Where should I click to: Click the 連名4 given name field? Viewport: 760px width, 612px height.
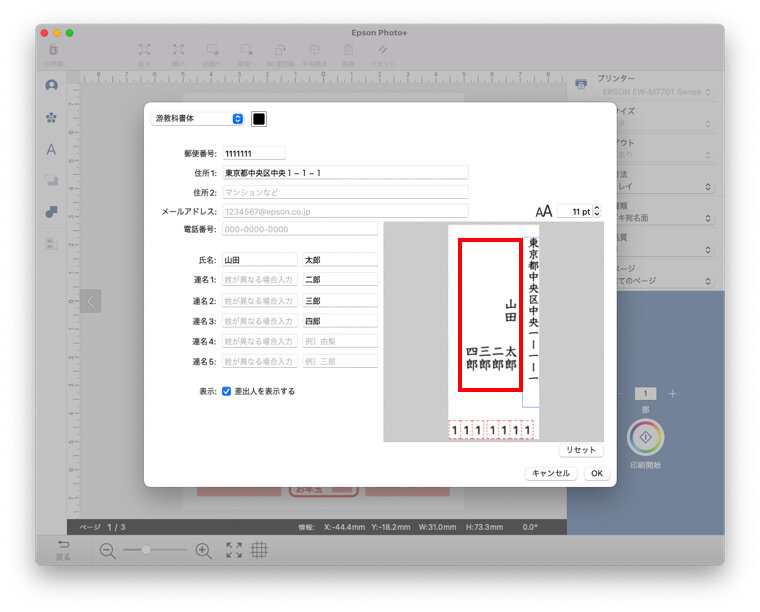coord(340,342)
